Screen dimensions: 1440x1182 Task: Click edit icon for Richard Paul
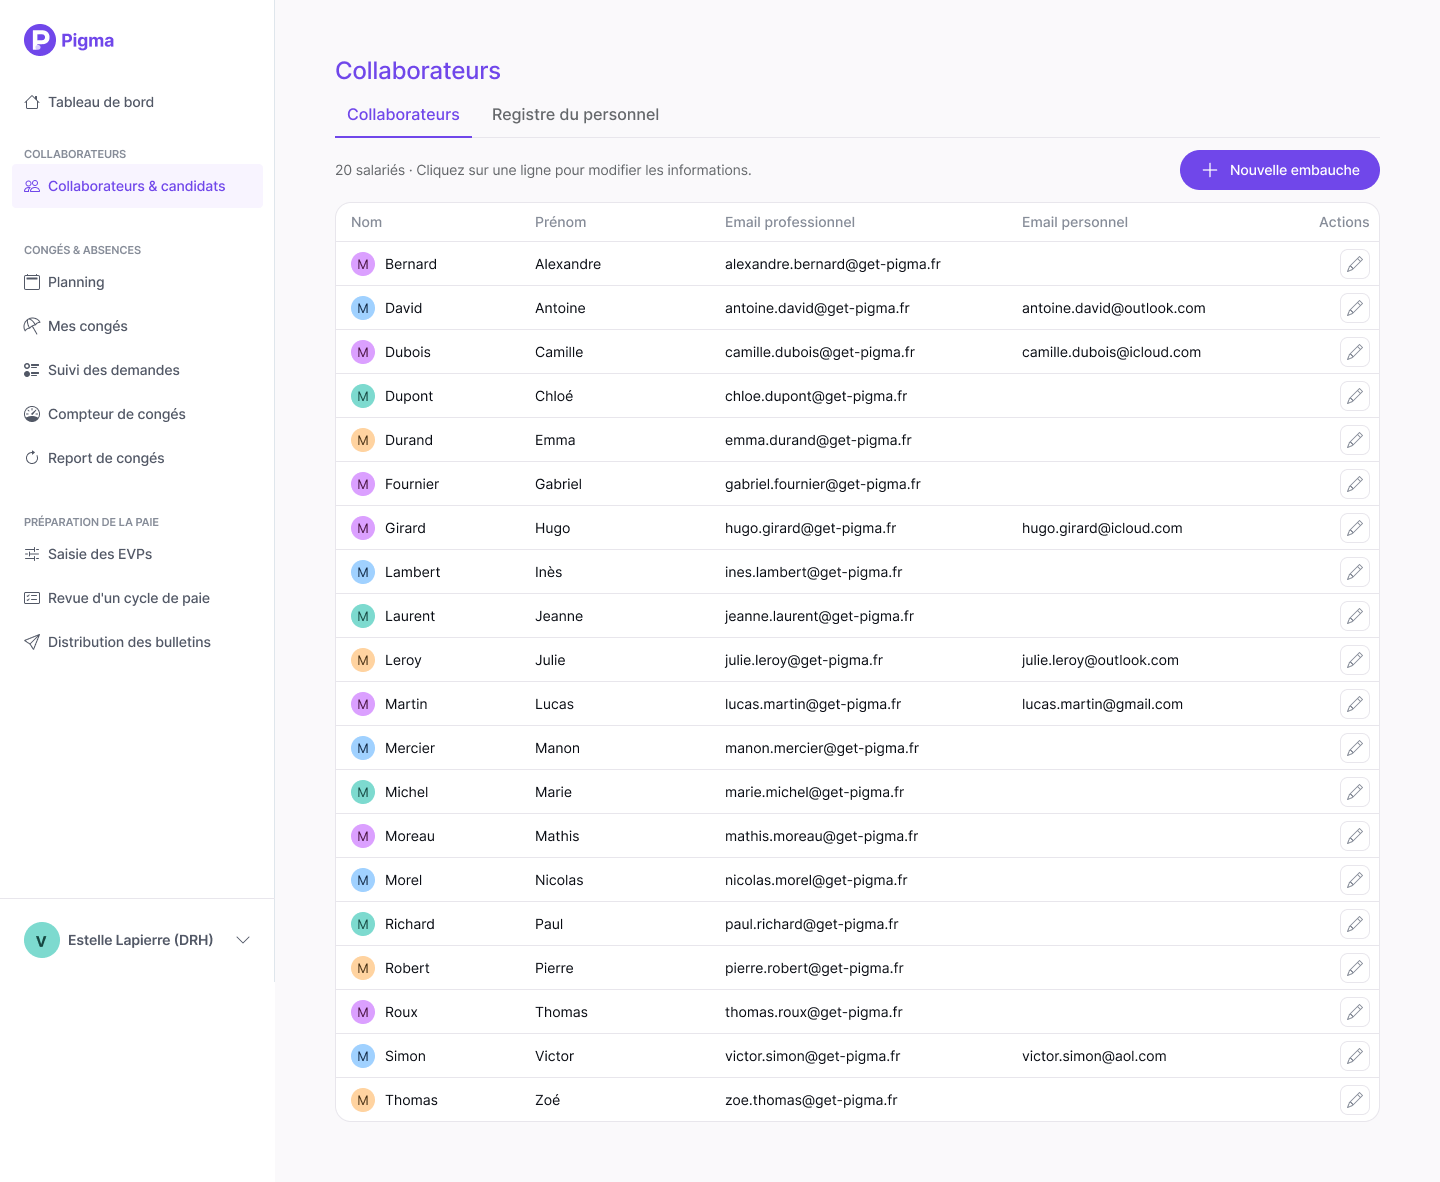[1355, 924]
